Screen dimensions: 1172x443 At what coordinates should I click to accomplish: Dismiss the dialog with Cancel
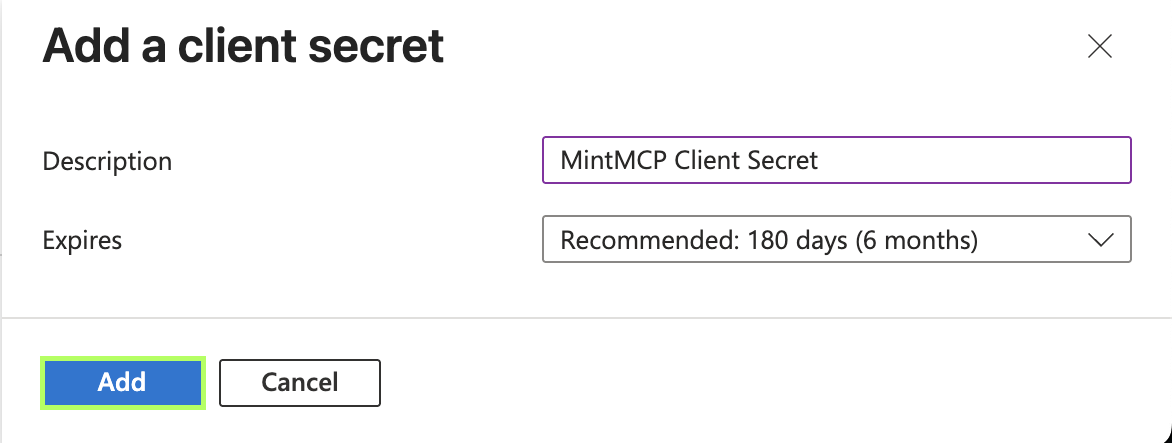(x=300, y=382)
